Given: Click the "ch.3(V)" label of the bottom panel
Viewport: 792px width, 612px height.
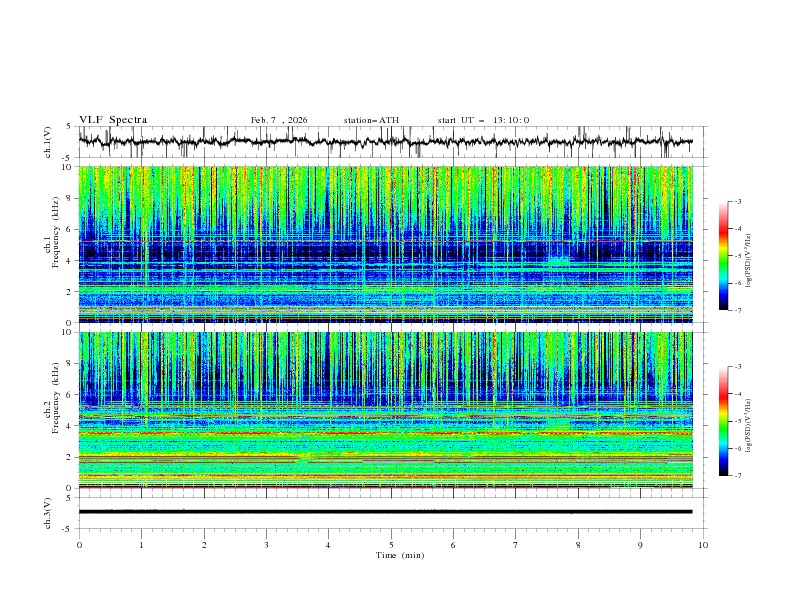Looking at the screenshot, I should tap(49, 512).
